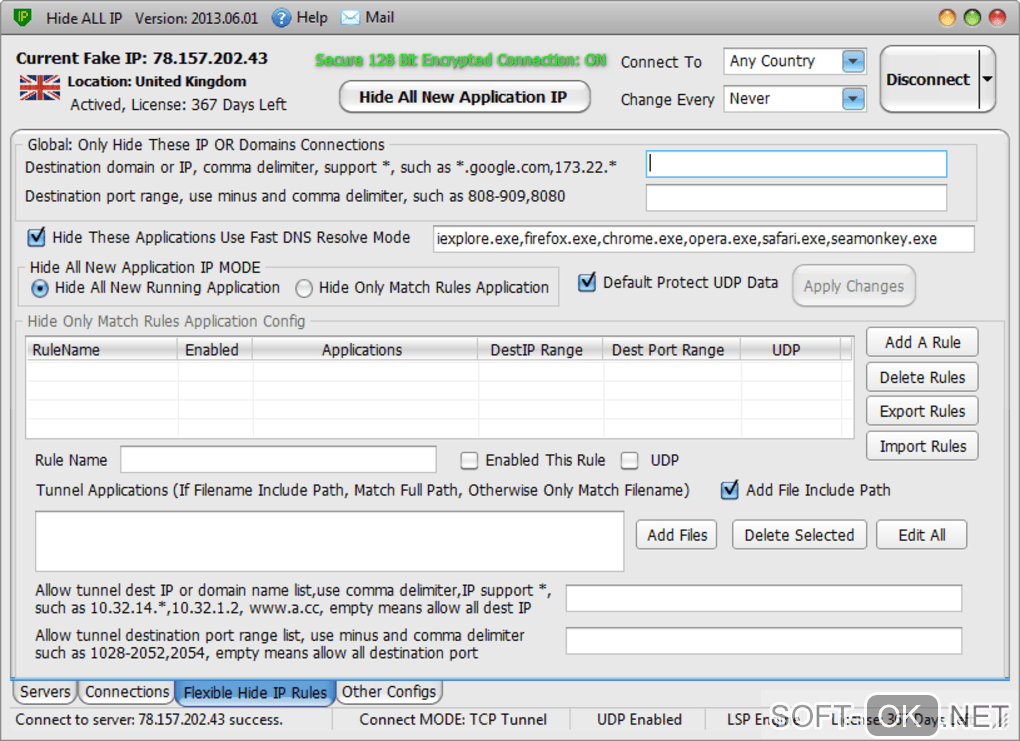Enable the Enabled This Rule checkbox
Viewport: 1020px width, 741px height.
coord(469,461)
